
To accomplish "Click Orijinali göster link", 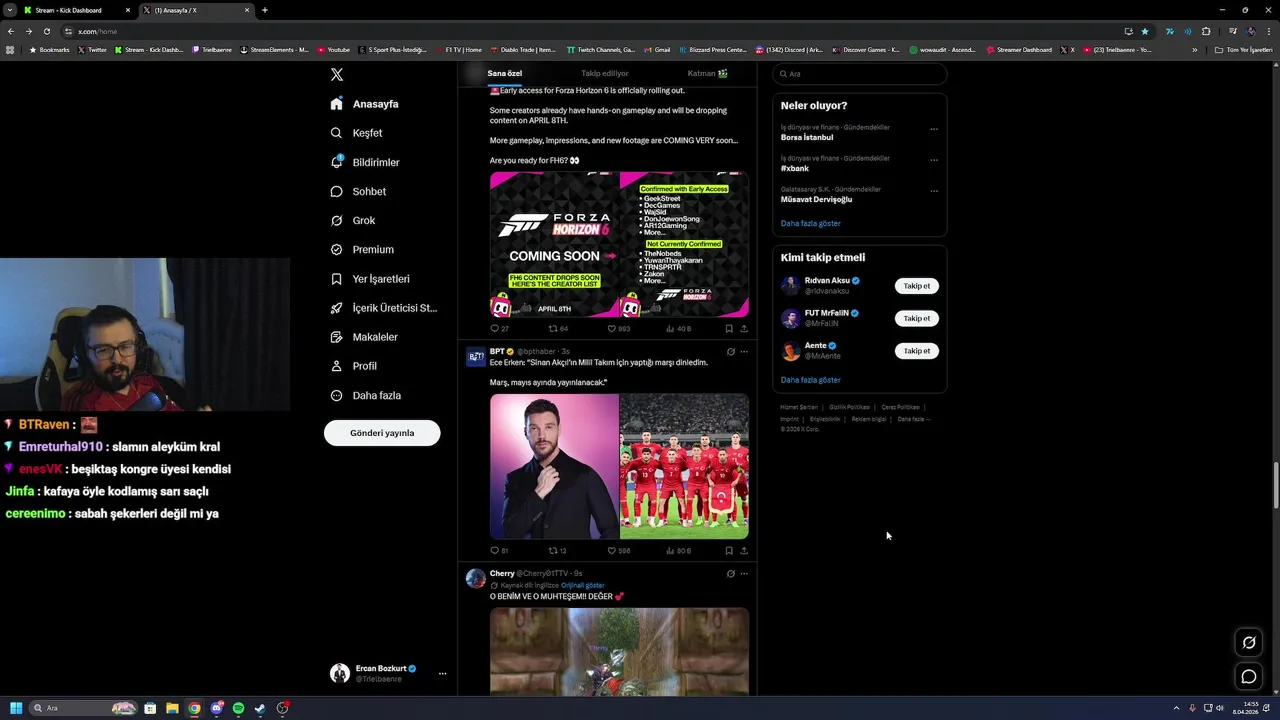I will coord(583,585).
